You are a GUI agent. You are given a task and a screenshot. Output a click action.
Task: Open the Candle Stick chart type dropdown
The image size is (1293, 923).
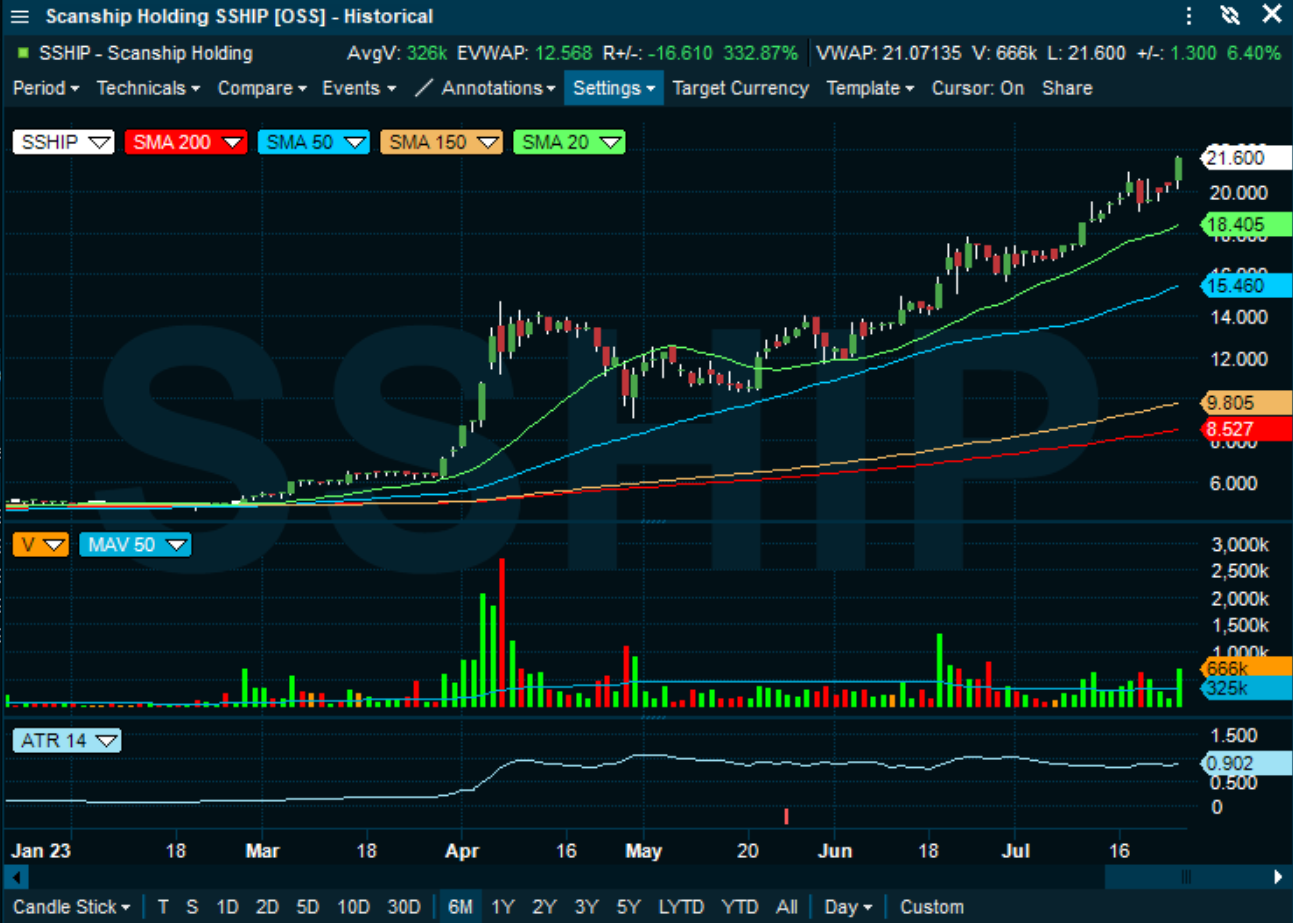point(72,907)
